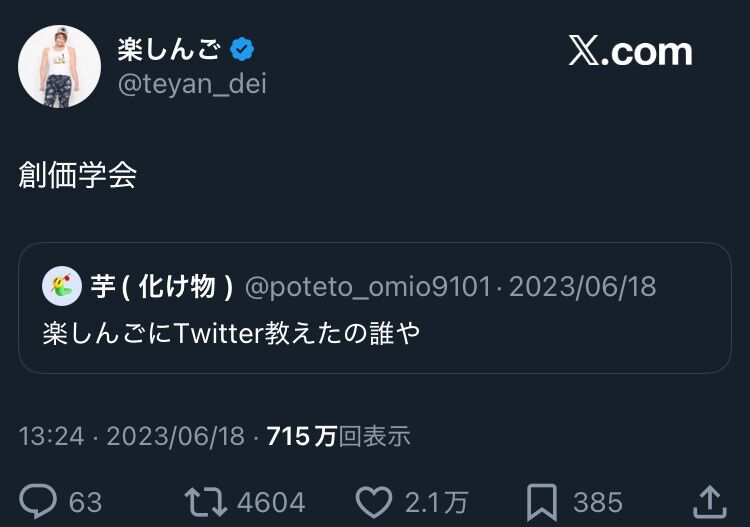Click the 2.1万 likes count

(435, 501)
